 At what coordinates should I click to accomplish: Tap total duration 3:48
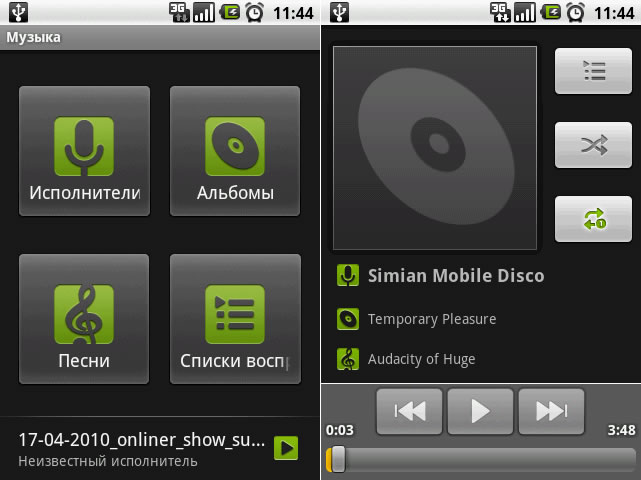[621, 430]
